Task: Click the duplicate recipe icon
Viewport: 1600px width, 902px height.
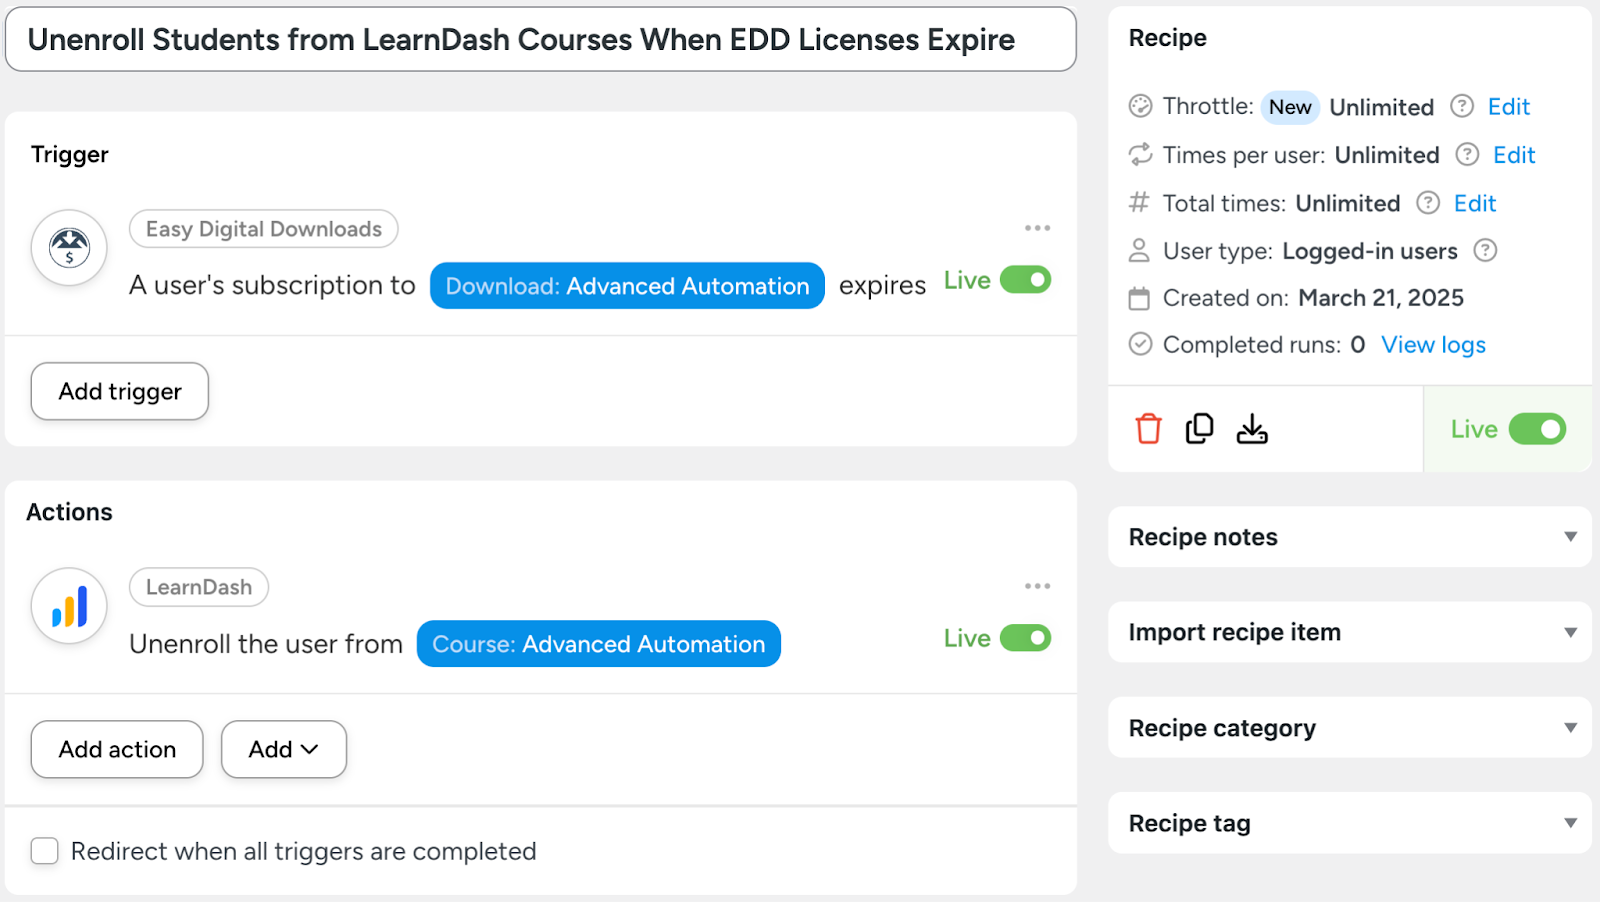Action: (x=1199, y=429)
